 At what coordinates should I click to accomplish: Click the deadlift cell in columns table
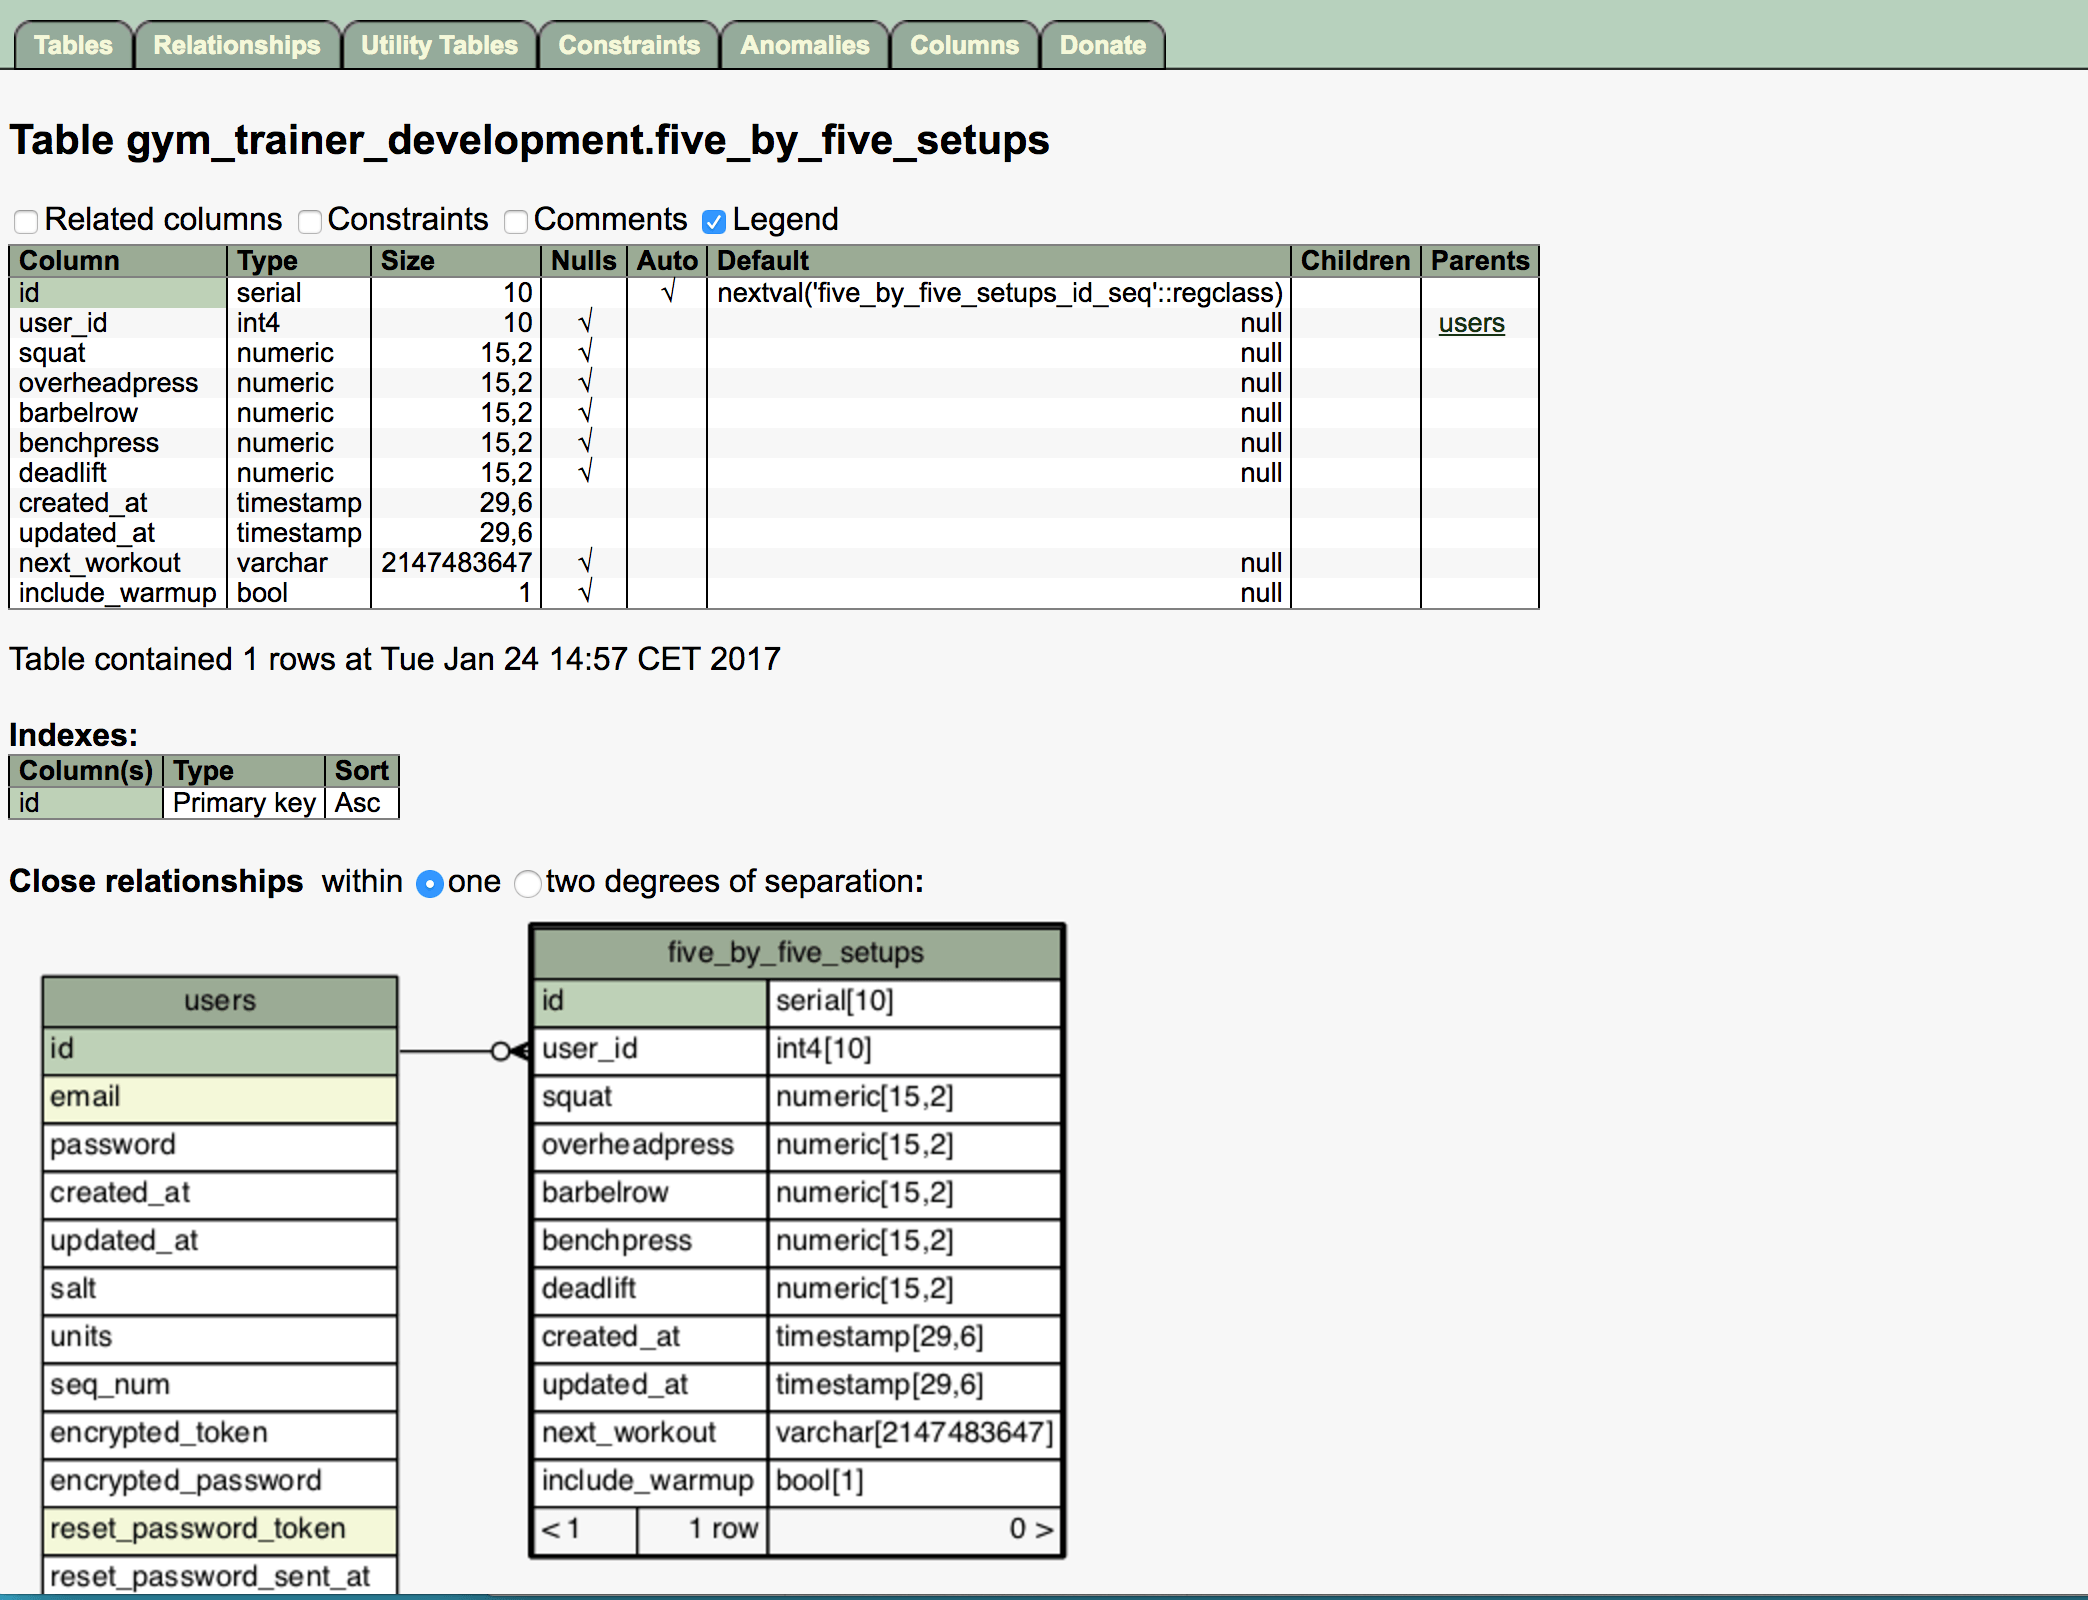pos(118,473)
